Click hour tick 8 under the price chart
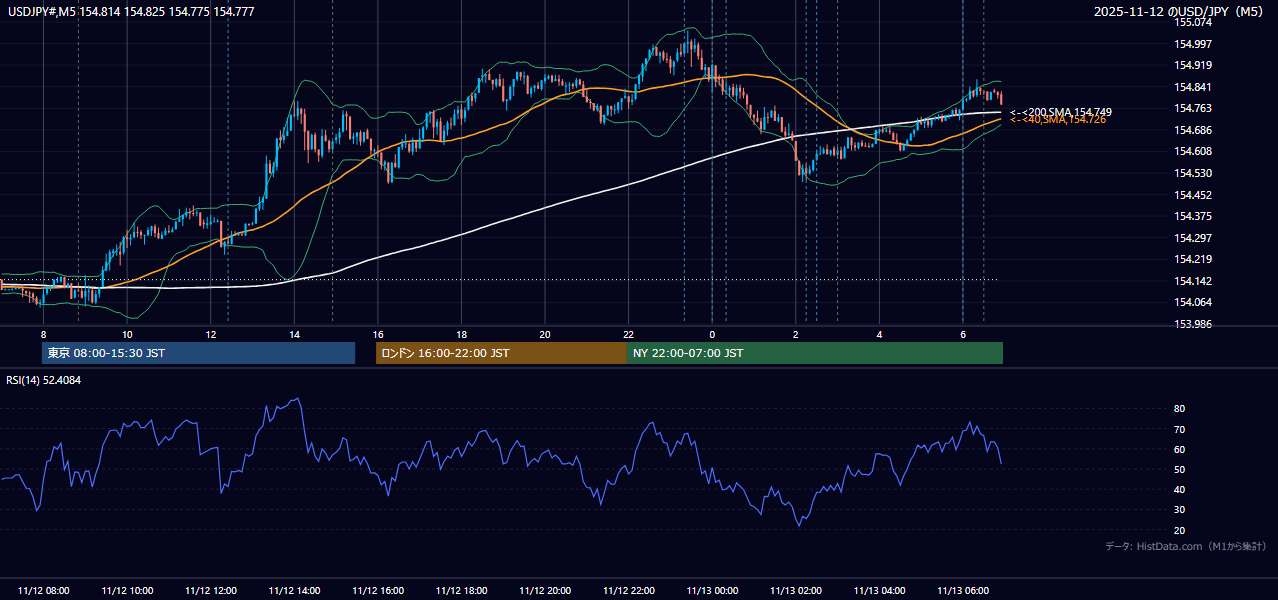The image size is (1278, 600). pos(43,334)
